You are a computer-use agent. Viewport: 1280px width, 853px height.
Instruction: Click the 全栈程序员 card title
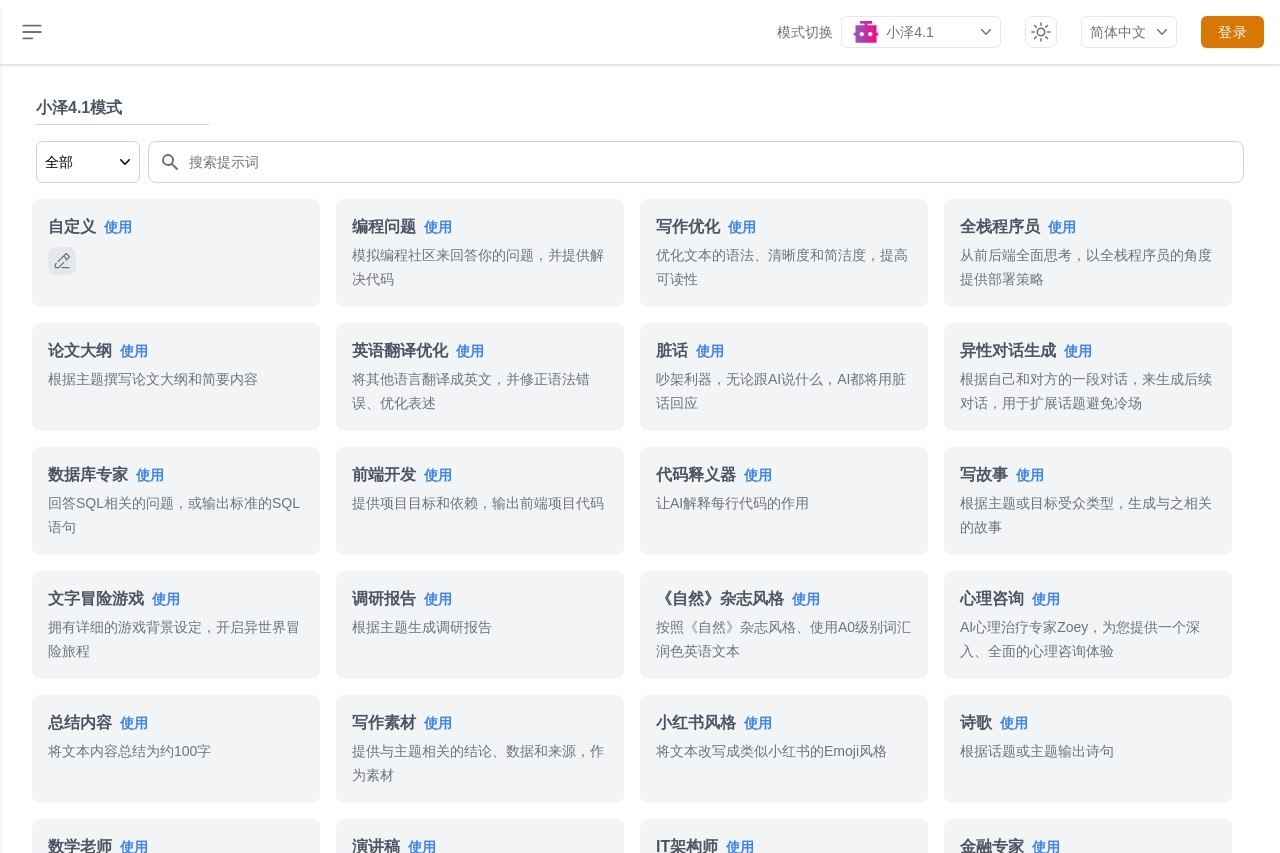1000,226
